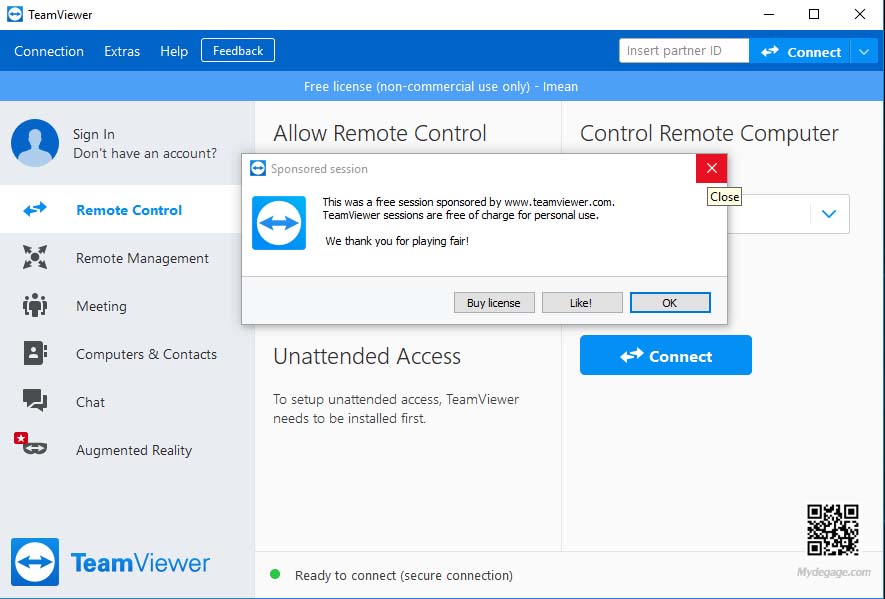Click the user avatar profile icon
This screenshot has height=599, width=885.
tap(35, 143)
